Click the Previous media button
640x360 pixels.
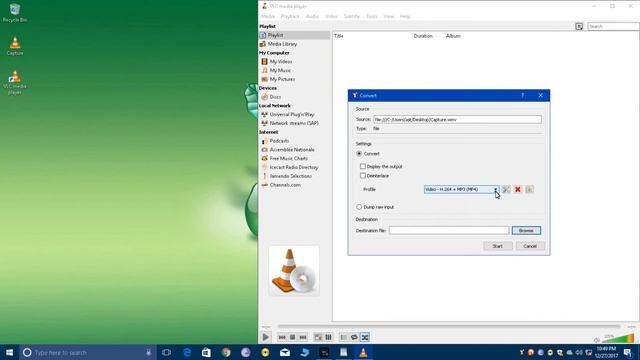pyautogui.click(x=282, y=337)
